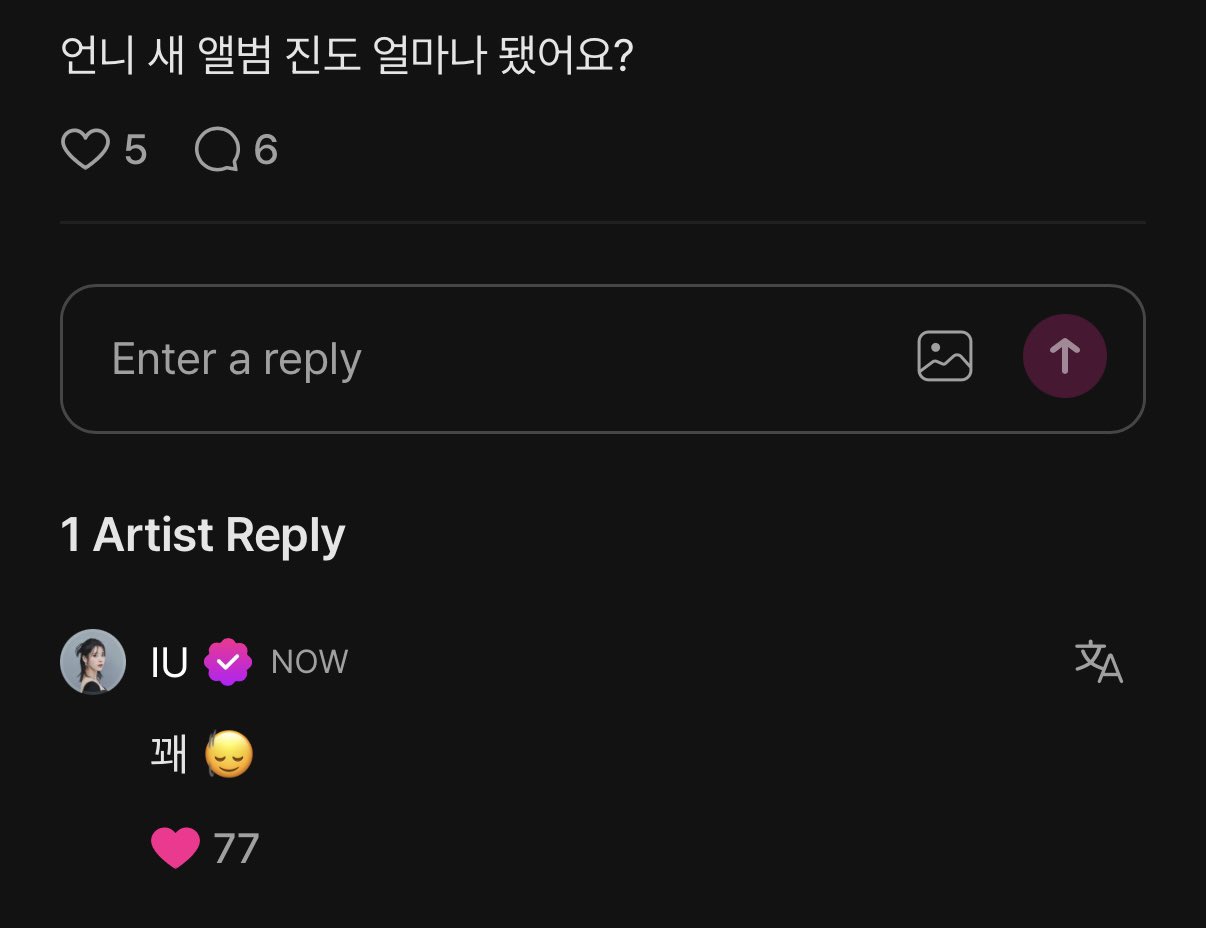Click the IU username link
This screenshot has height=928, width=1206.
(x=169, y=662)
